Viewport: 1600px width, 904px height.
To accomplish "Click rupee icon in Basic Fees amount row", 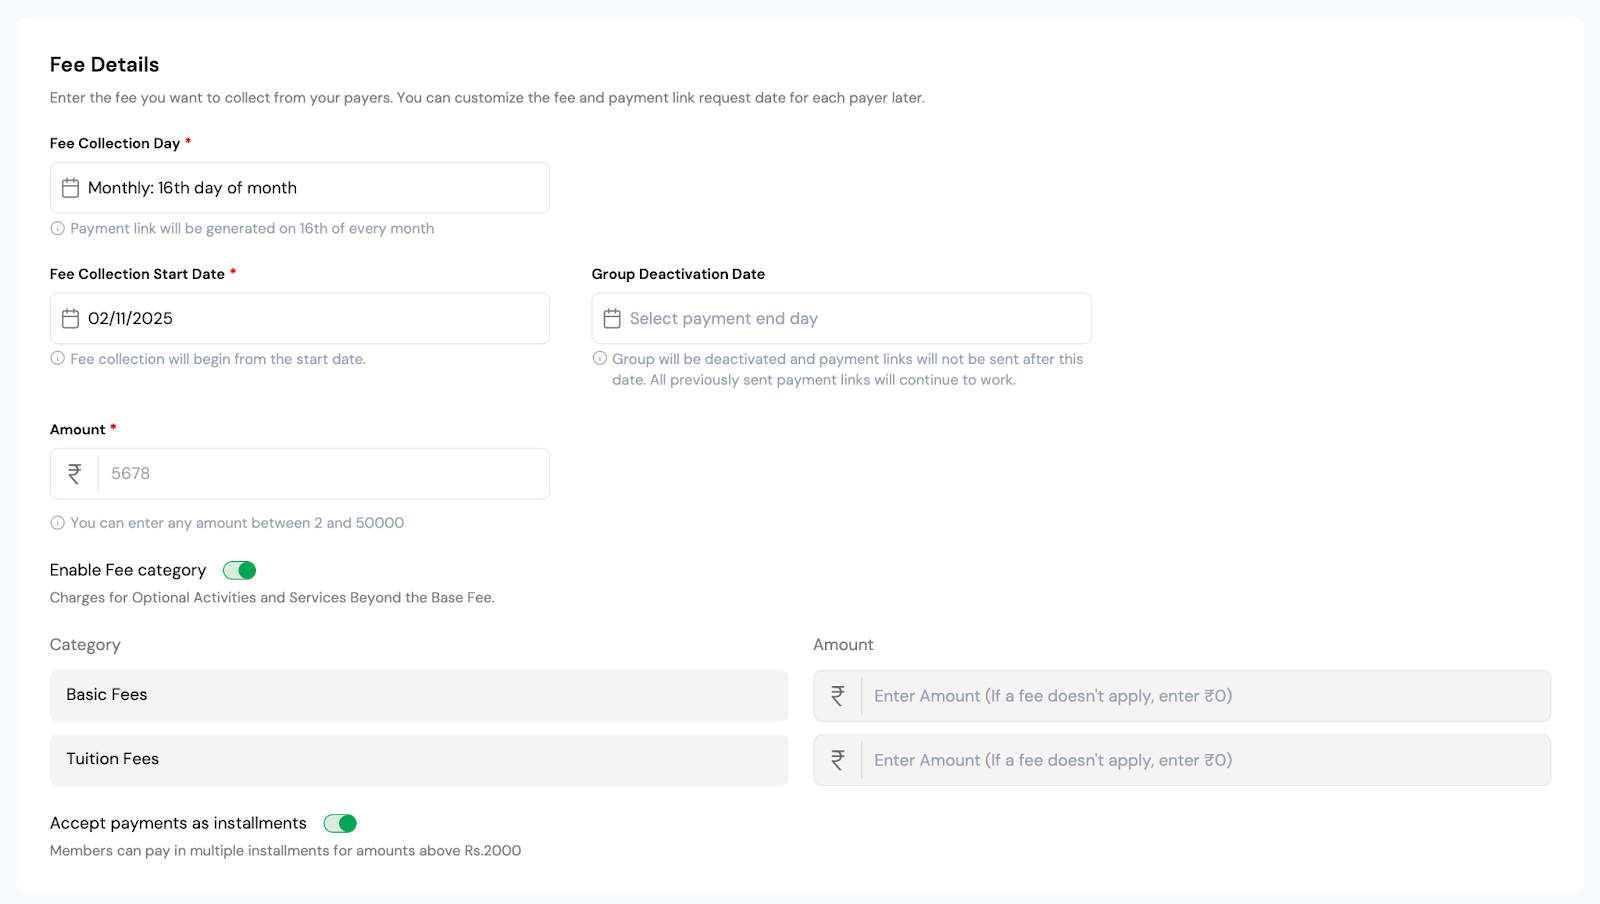I will coord(838,696).
